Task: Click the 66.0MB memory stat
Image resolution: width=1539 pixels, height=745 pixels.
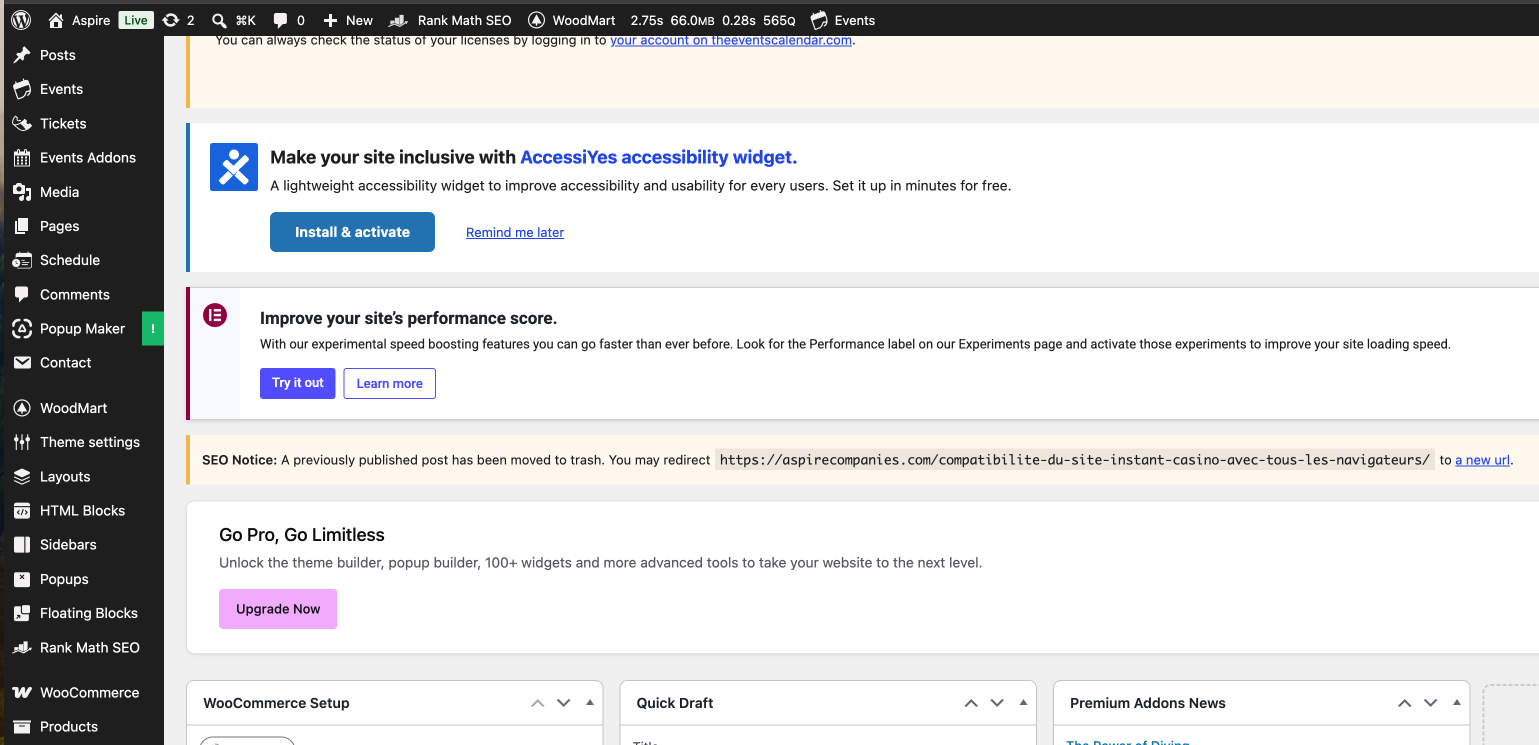Action: pos(692,20)
